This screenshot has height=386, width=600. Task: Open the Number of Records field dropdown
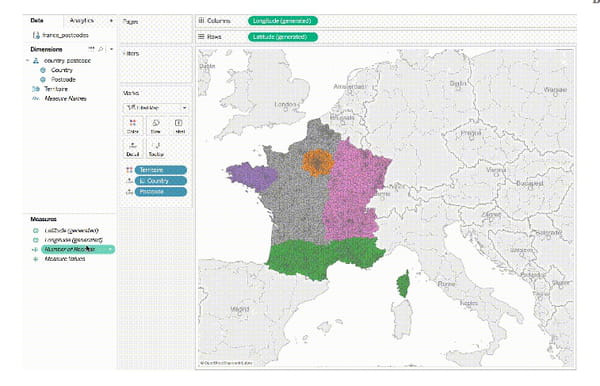[x=111, y=249]
